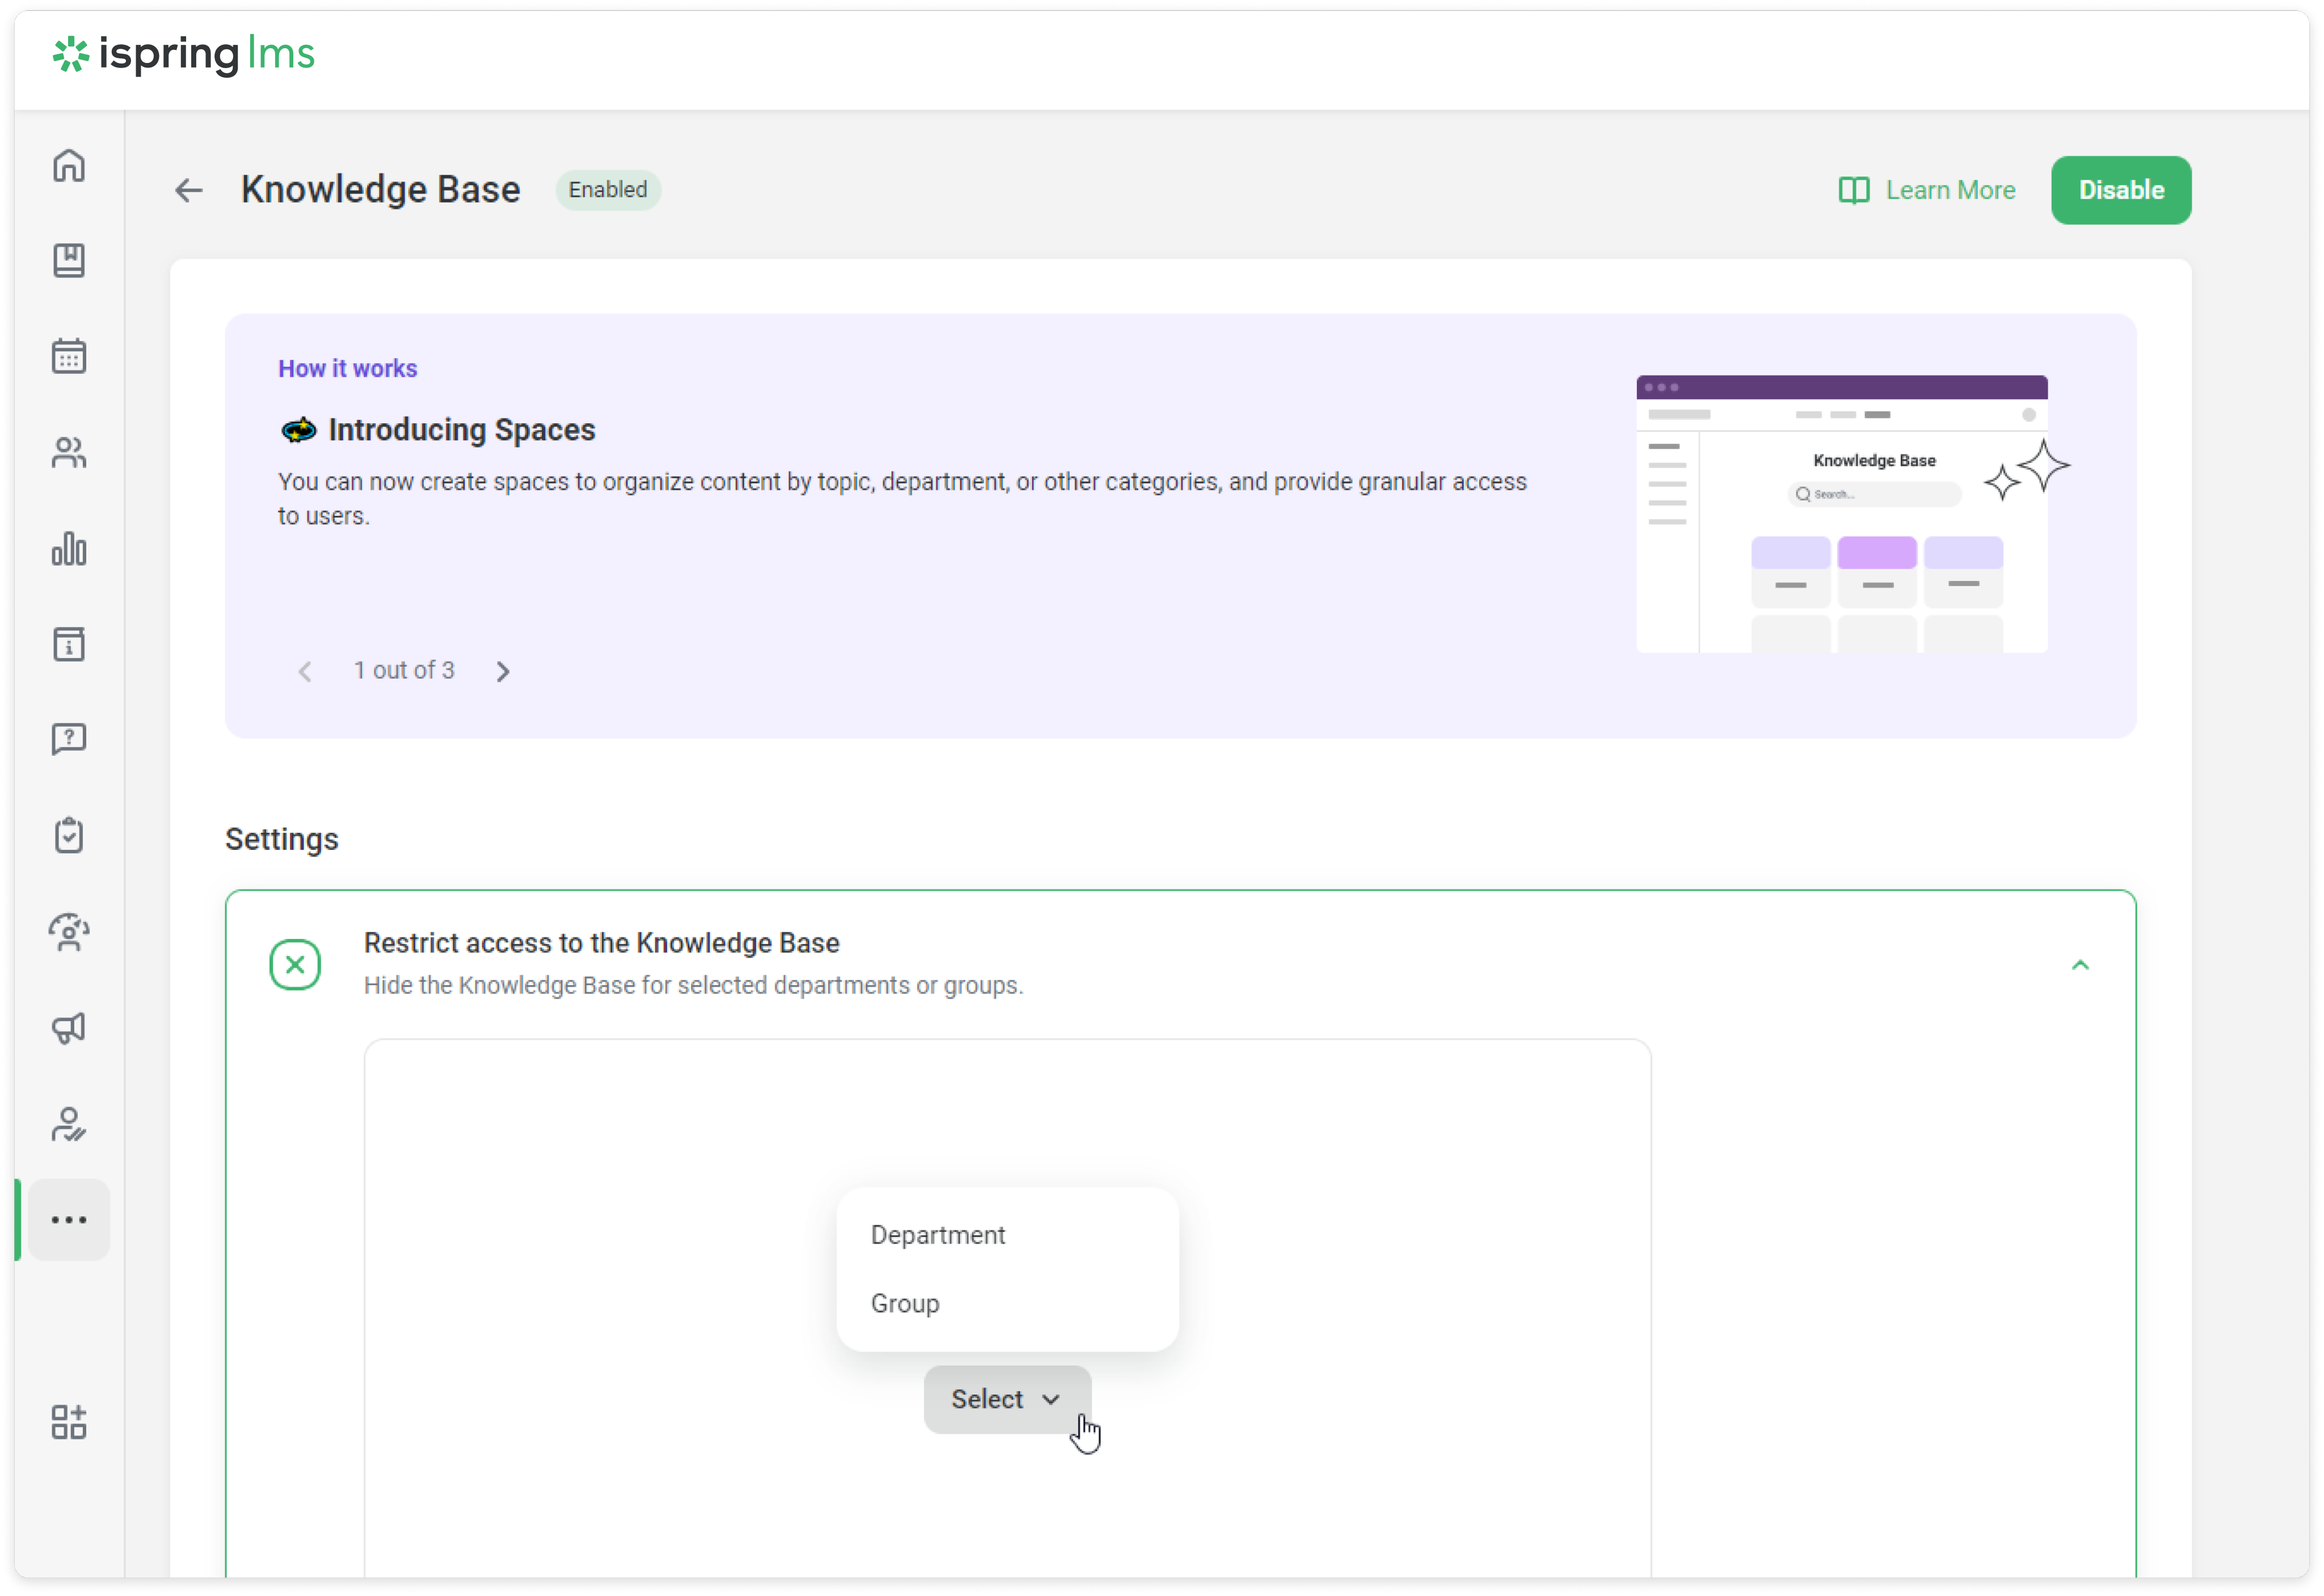Open the Learn More link
The height and width of the screenshot is (1596, 2324).
pos(1927,190)
